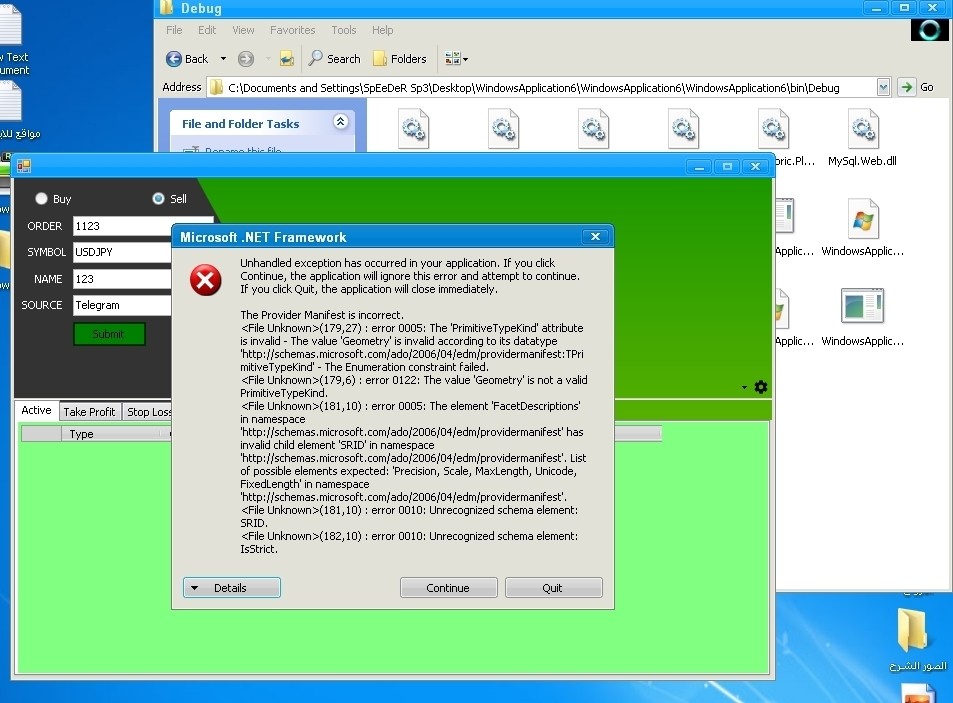Open the Favorites menu
Screen dimensions: 953x703
tap(292, 30)
